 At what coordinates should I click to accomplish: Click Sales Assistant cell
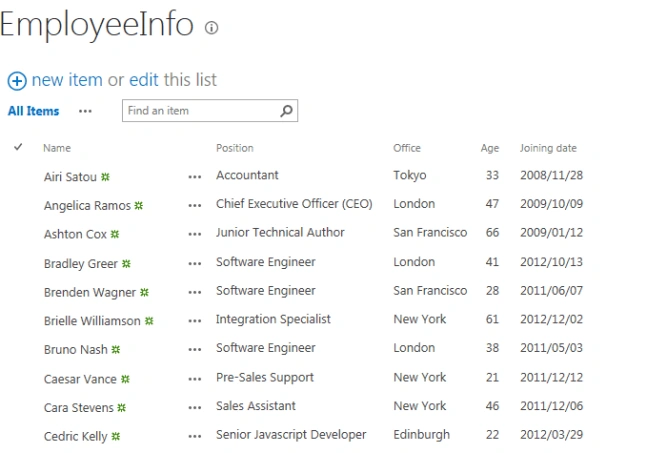(256, 406)
